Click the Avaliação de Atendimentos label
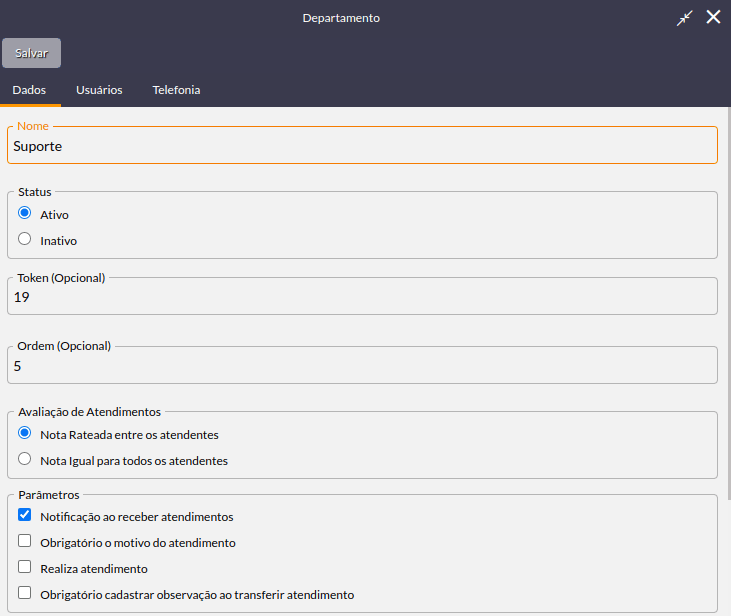 [x=90, y=412]
